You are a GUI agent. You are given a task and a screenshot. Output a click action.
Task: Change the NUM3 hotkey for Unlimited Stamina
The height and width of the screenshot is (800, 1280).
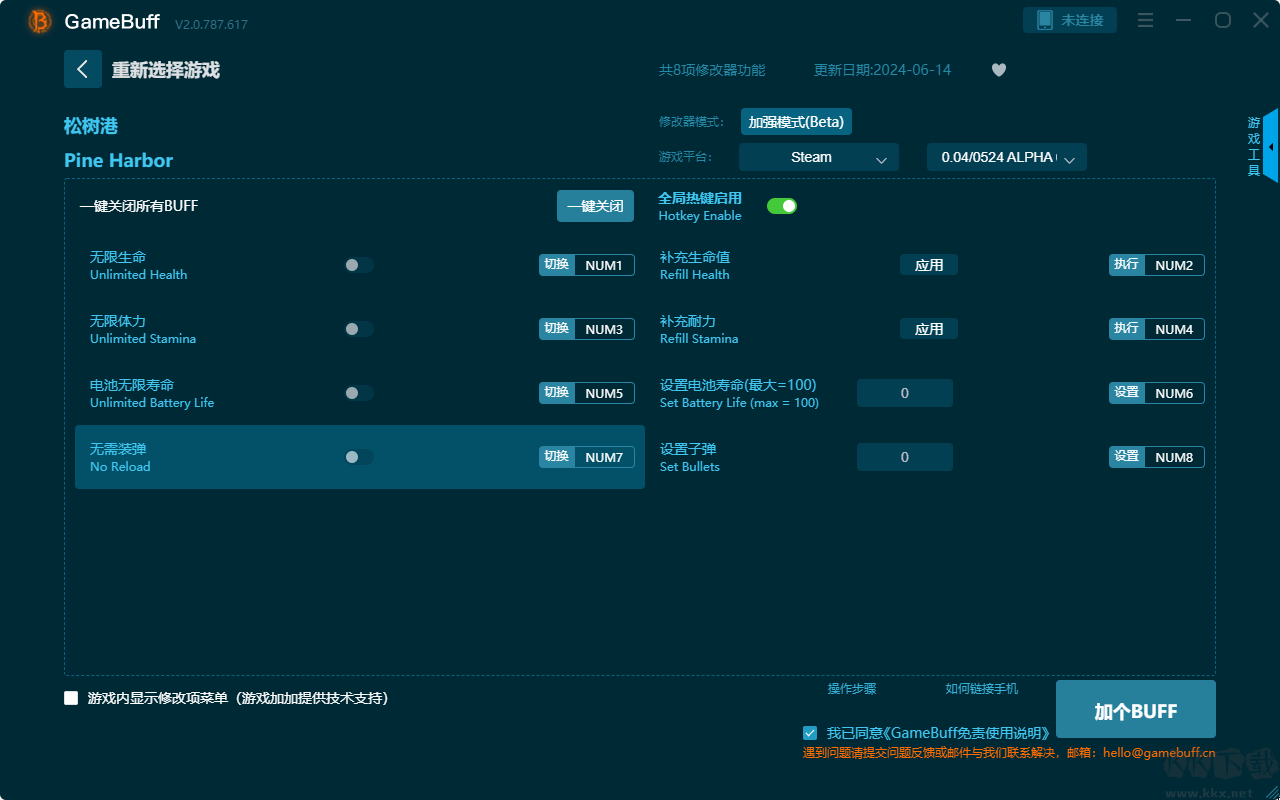(604, 329)
